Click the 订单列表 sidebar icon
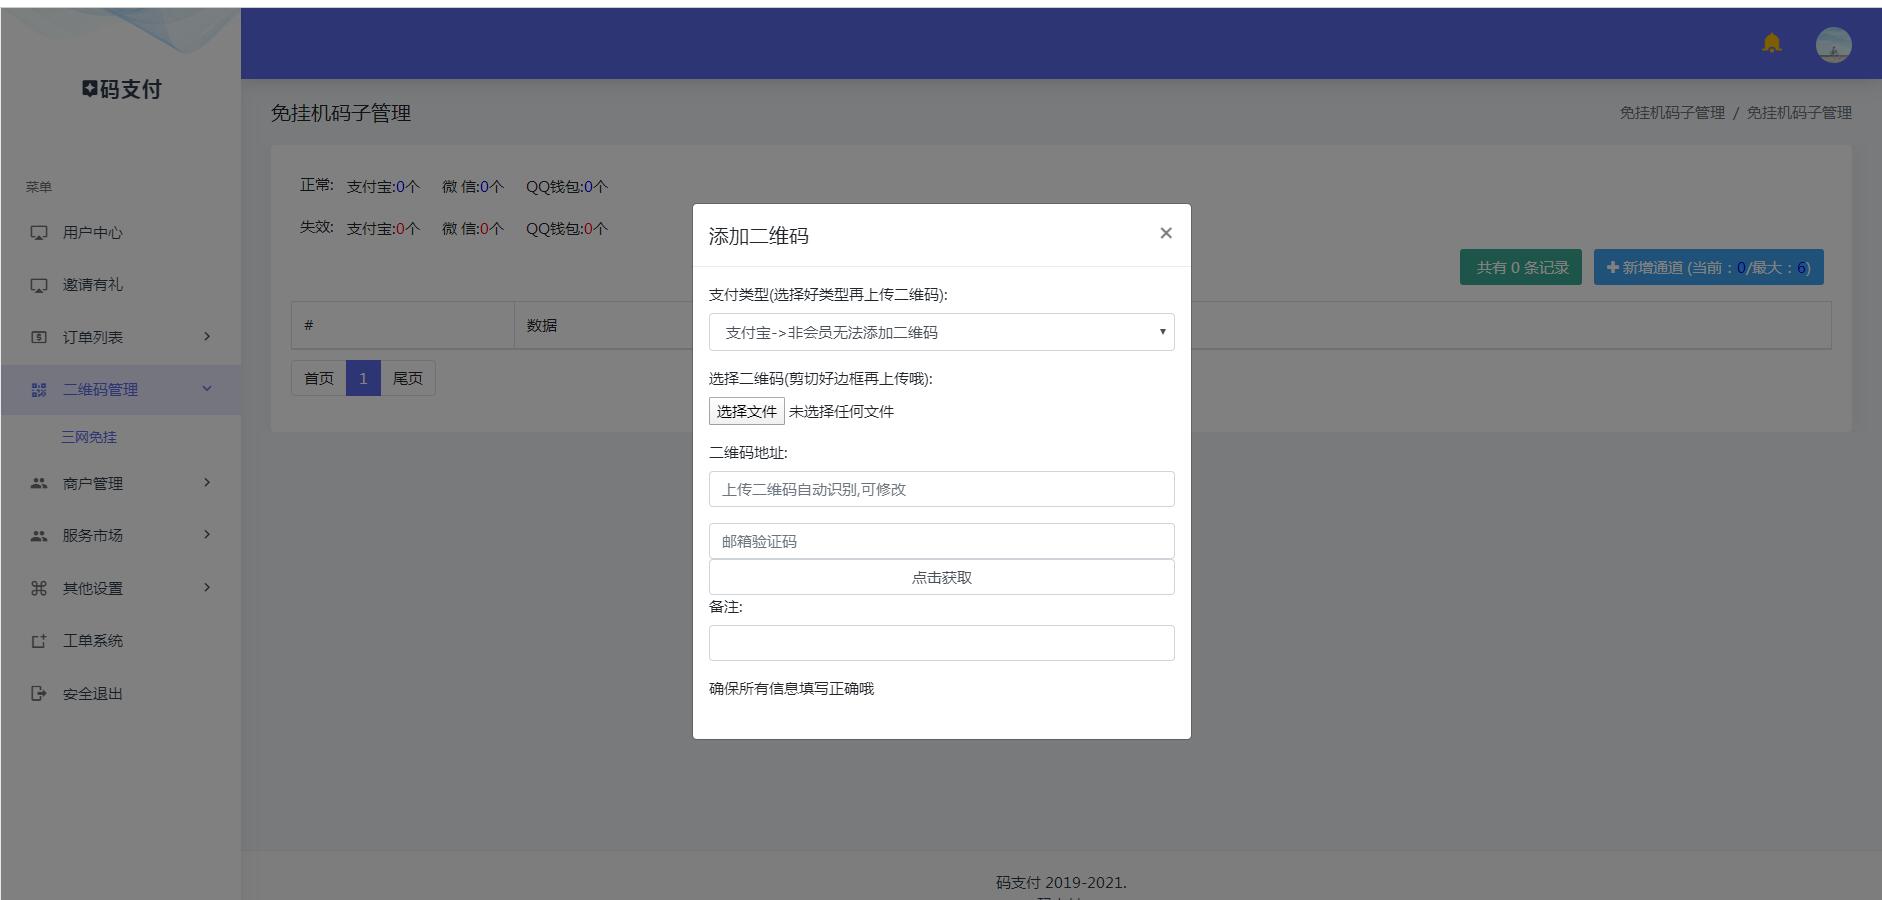 pos(39,338)
